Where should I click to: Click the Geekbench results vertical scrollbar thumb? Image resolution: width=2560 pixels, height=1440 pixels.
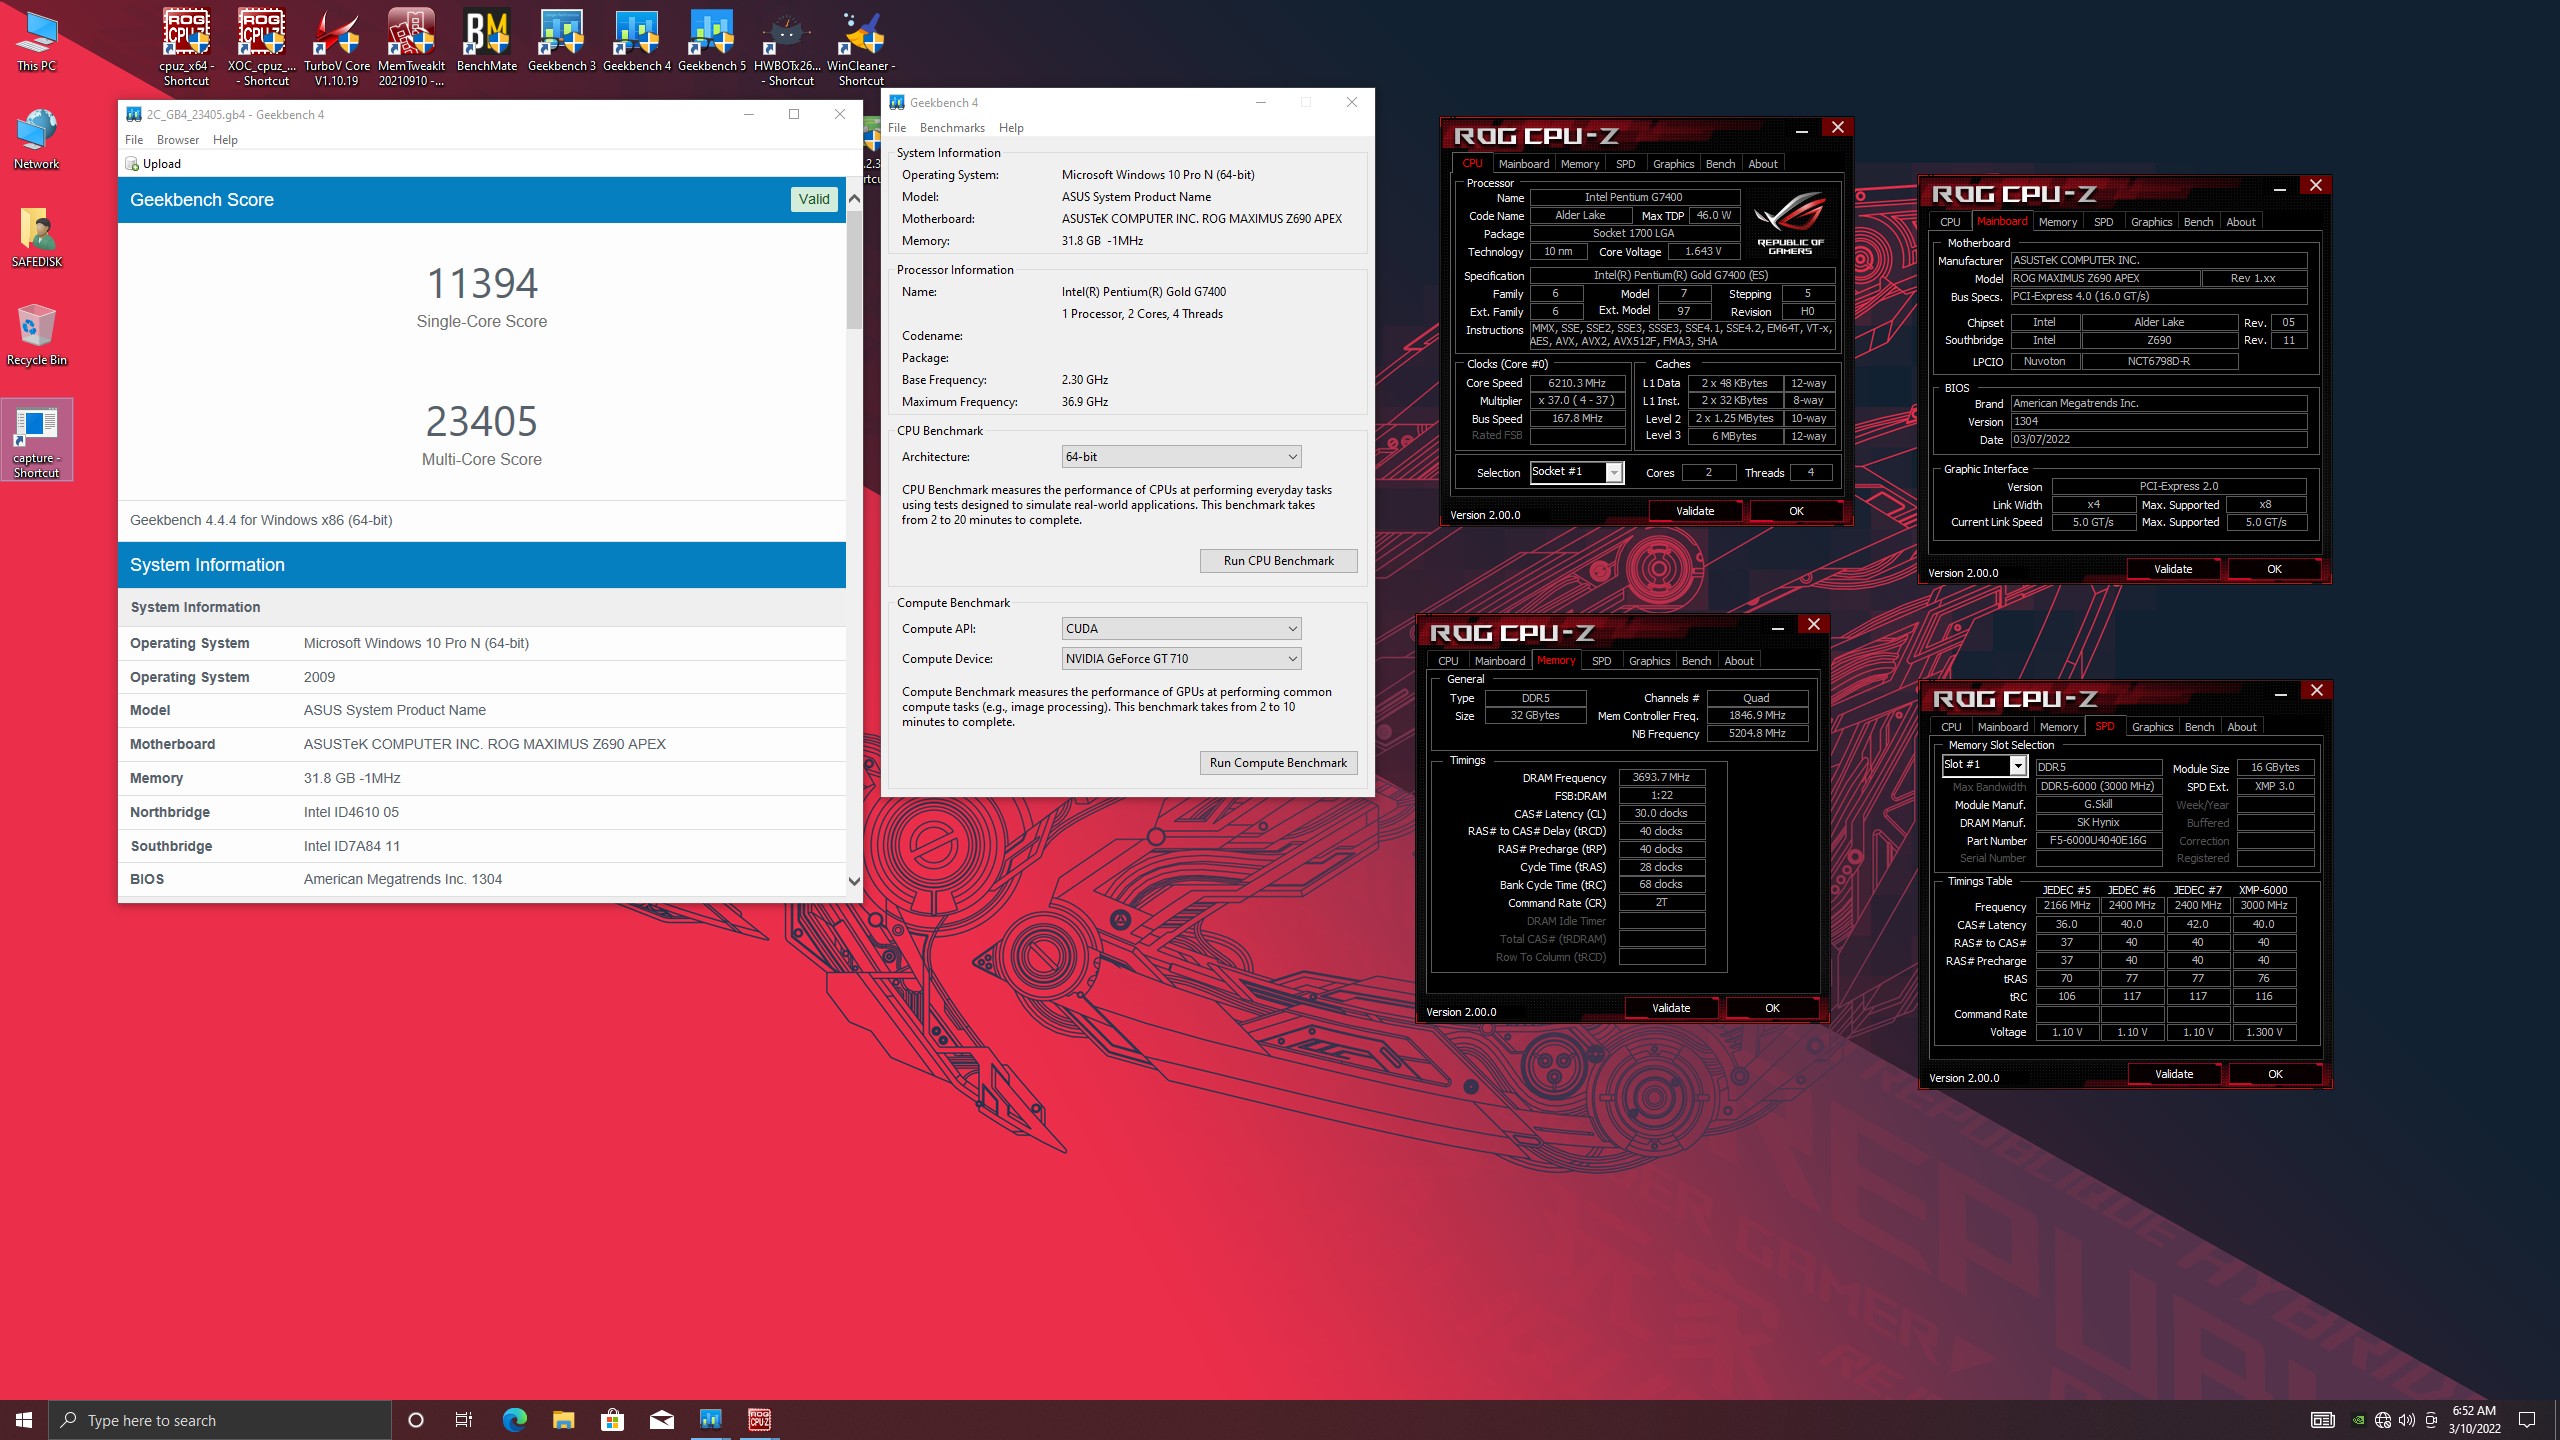pyautogui.click(x=854, y=268)
